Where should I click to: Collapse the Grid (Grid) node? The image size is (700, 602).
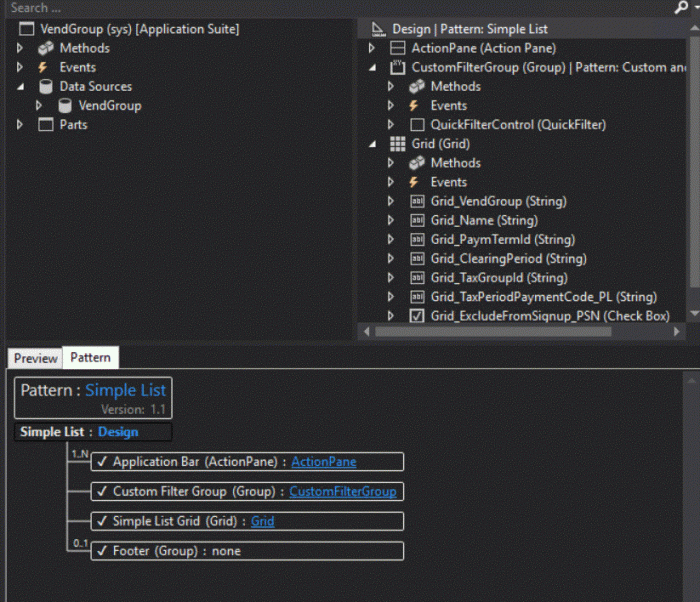[372, 144]
